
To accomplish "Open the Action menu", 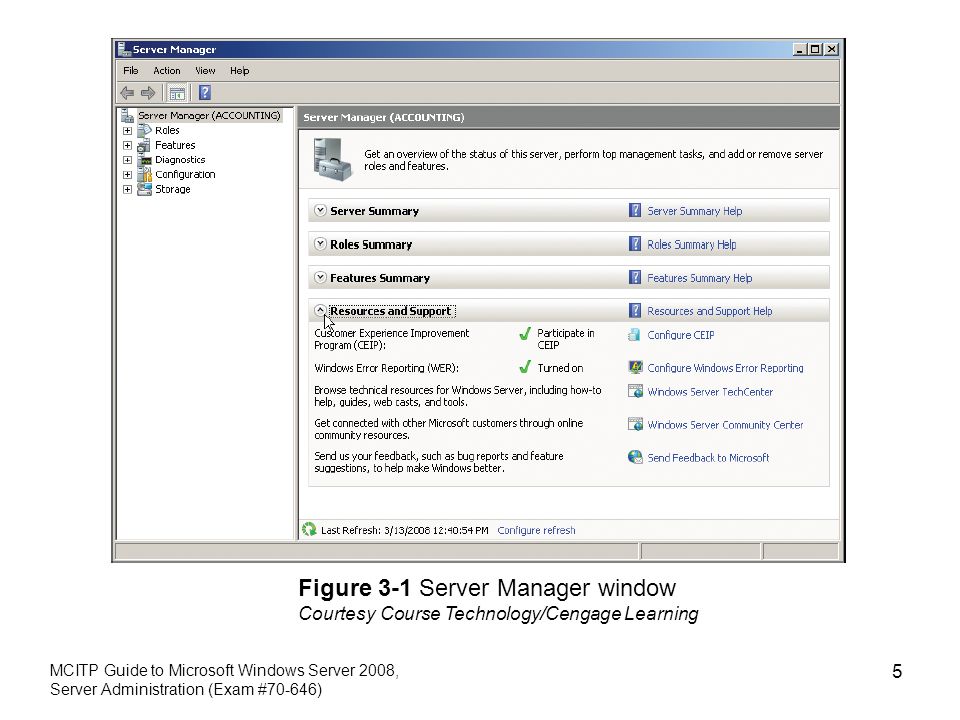I will pyautogui.click(x=167, y=70).
